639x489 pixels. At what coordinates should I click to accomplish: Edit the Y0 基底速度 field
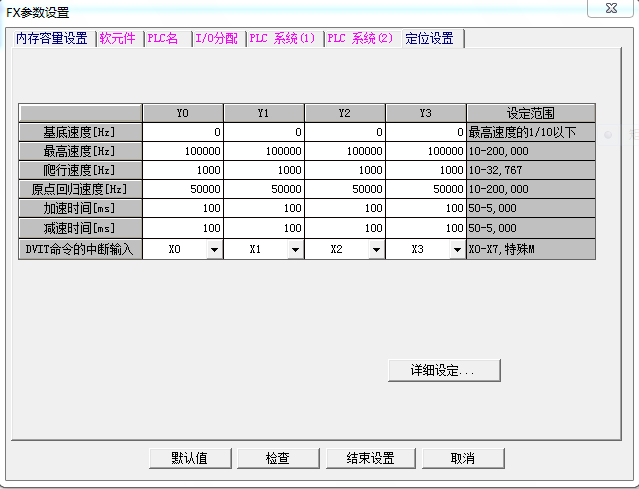tap(183, 132)
